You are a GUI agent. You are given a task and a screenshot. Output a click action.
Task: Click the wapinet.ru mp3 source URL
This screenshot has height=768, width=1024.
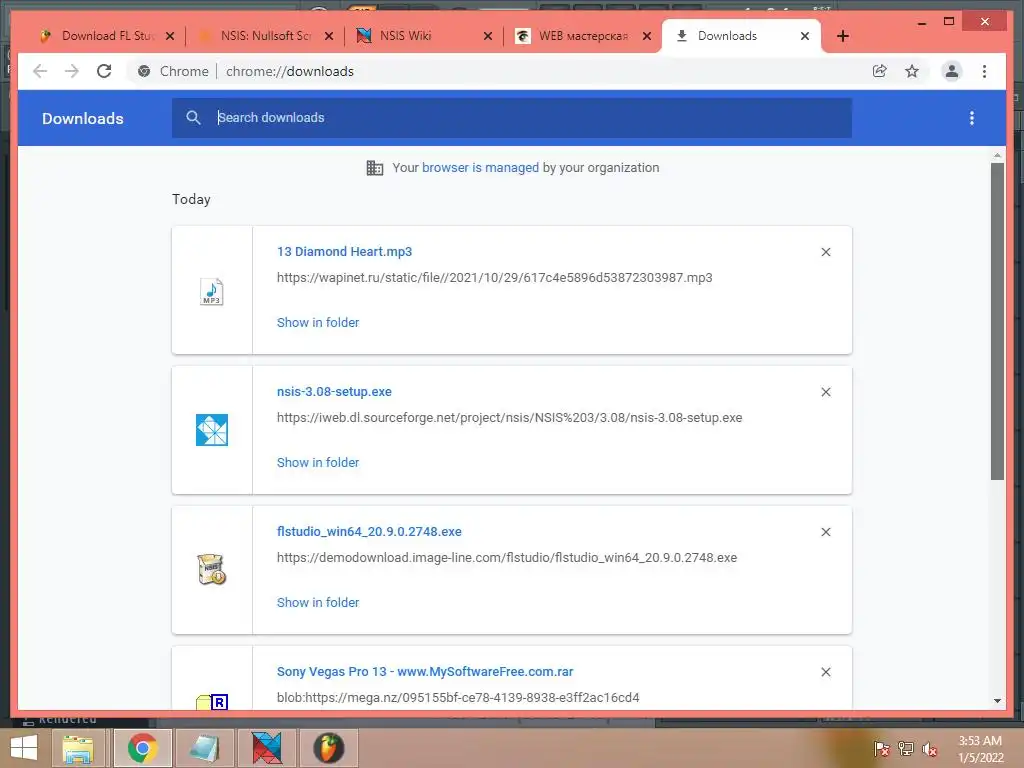[x=494, y=278]
